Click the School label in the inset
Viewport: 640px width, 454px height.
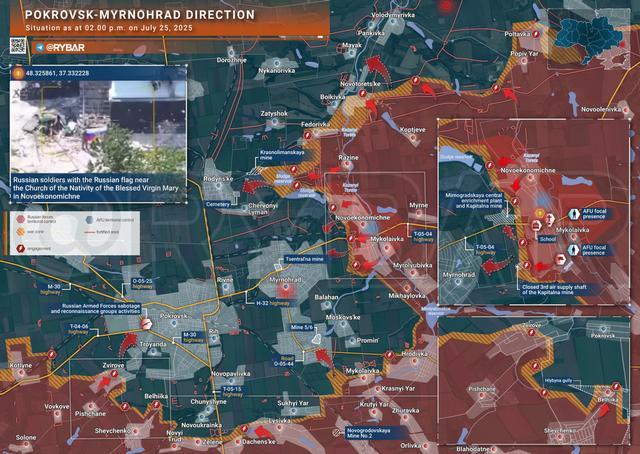(548, 240)
